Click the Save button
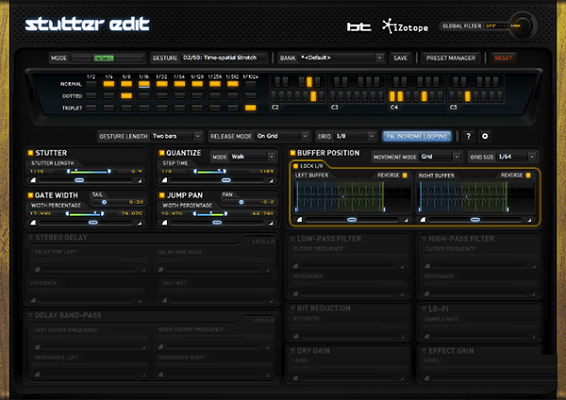This screenshot has height=400, width=566. [x=400, y=58]
